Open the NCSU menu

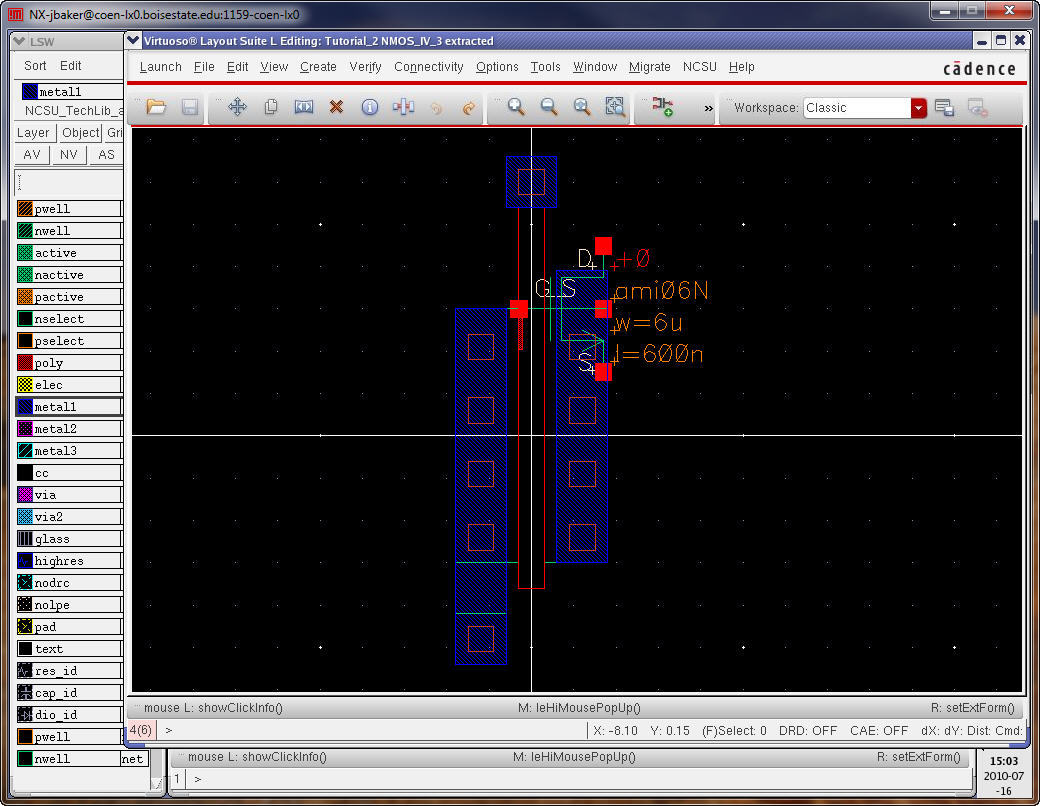pyautogui.click(x=699, y=67)
